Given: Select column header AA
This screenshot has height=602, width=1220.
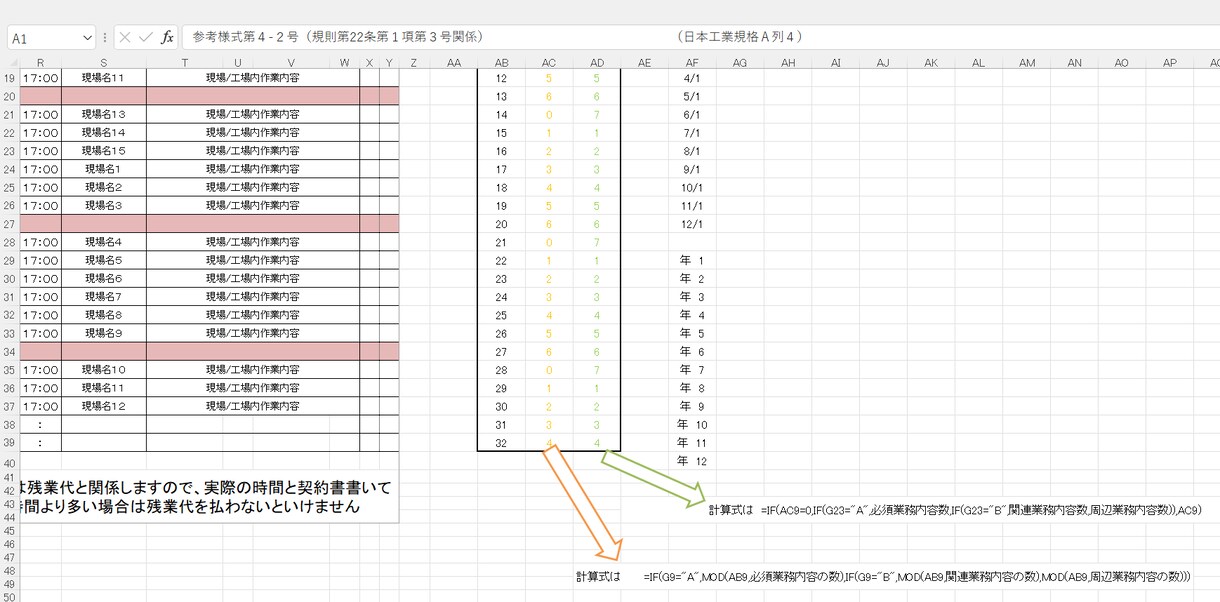Looking at the screenshot, I should coord(454,62).
